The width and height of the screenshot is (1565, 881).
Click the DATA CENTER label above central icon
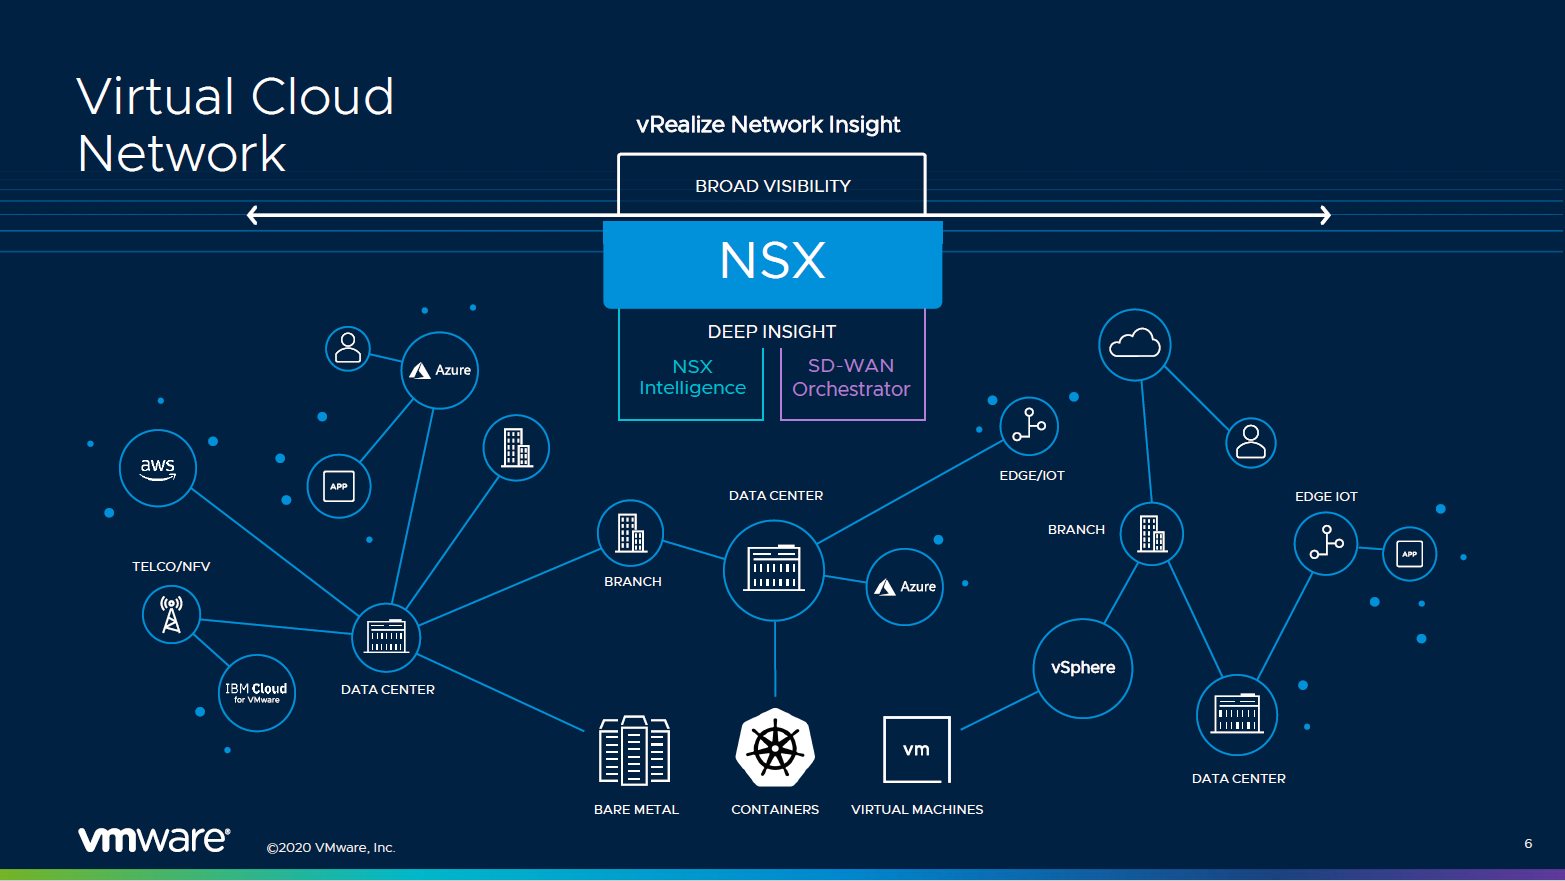776,496
